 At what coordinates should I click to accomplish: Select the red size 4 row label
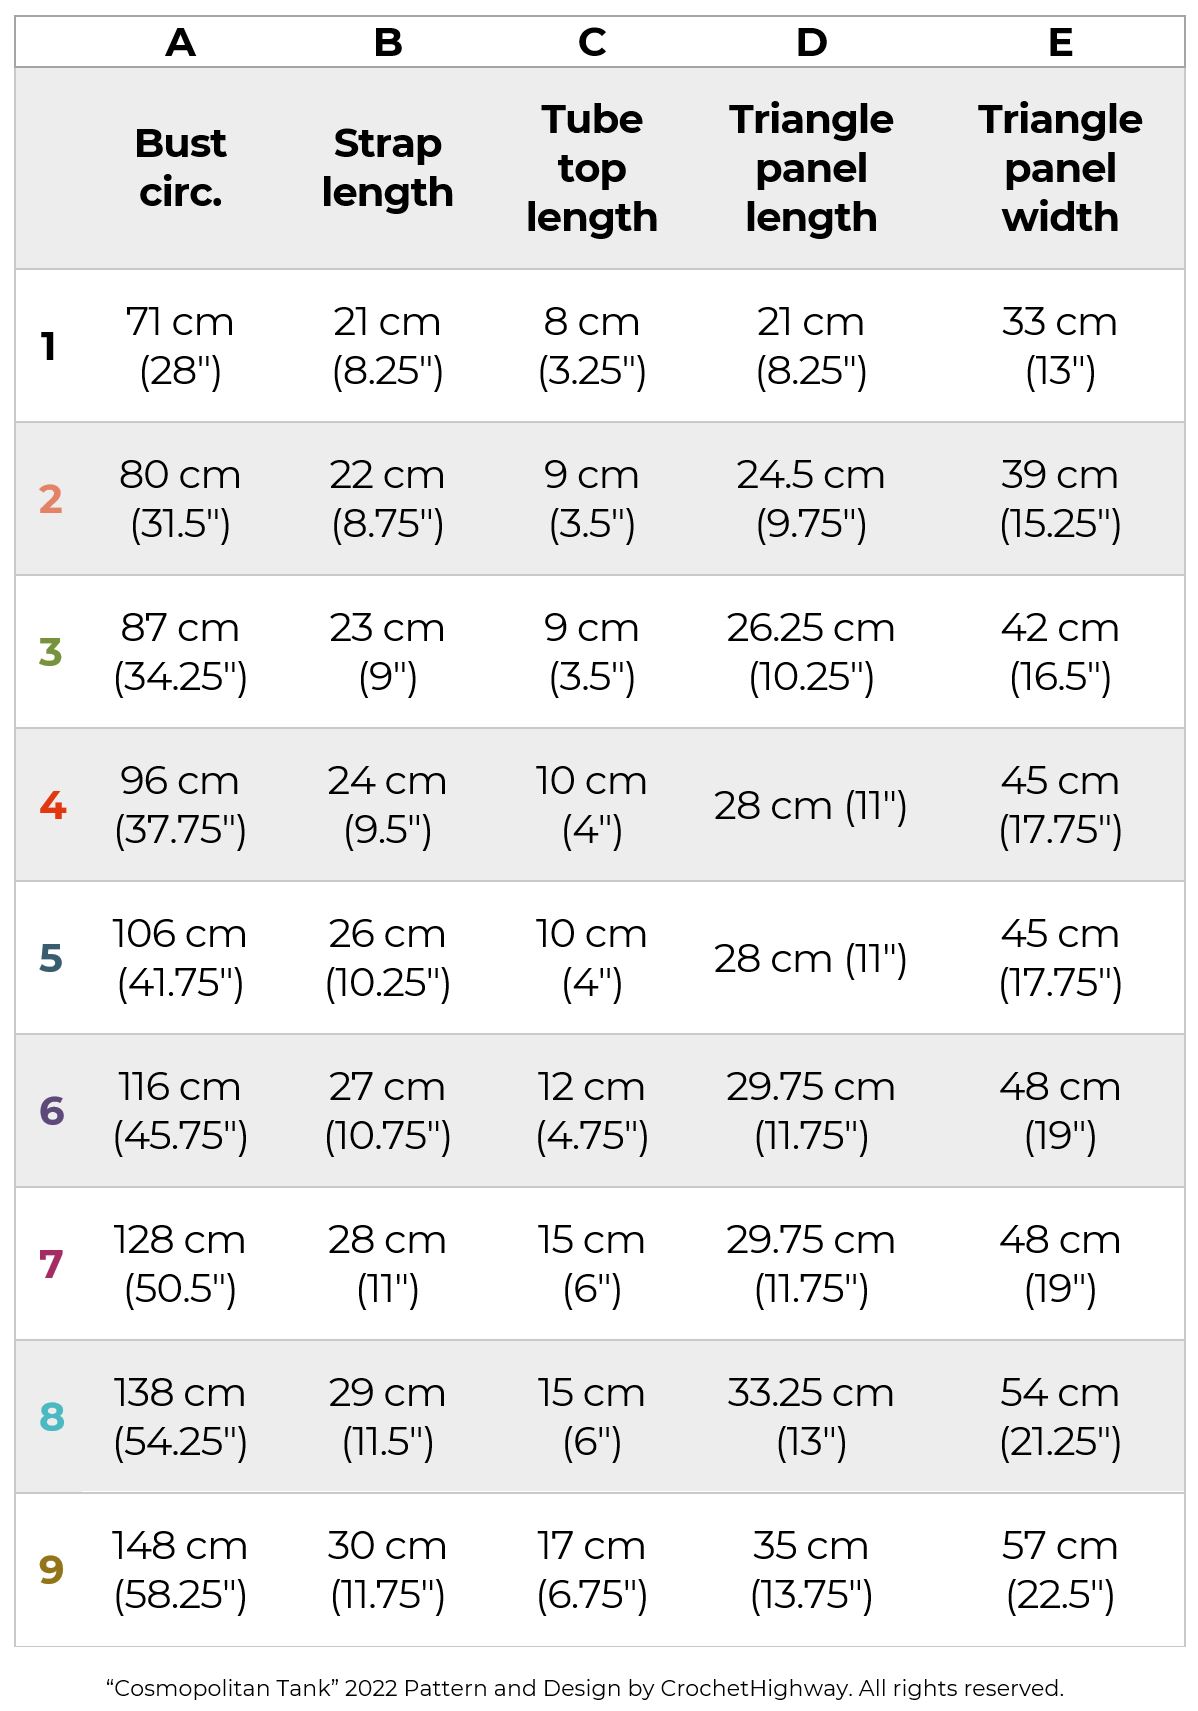pos(52,805)
